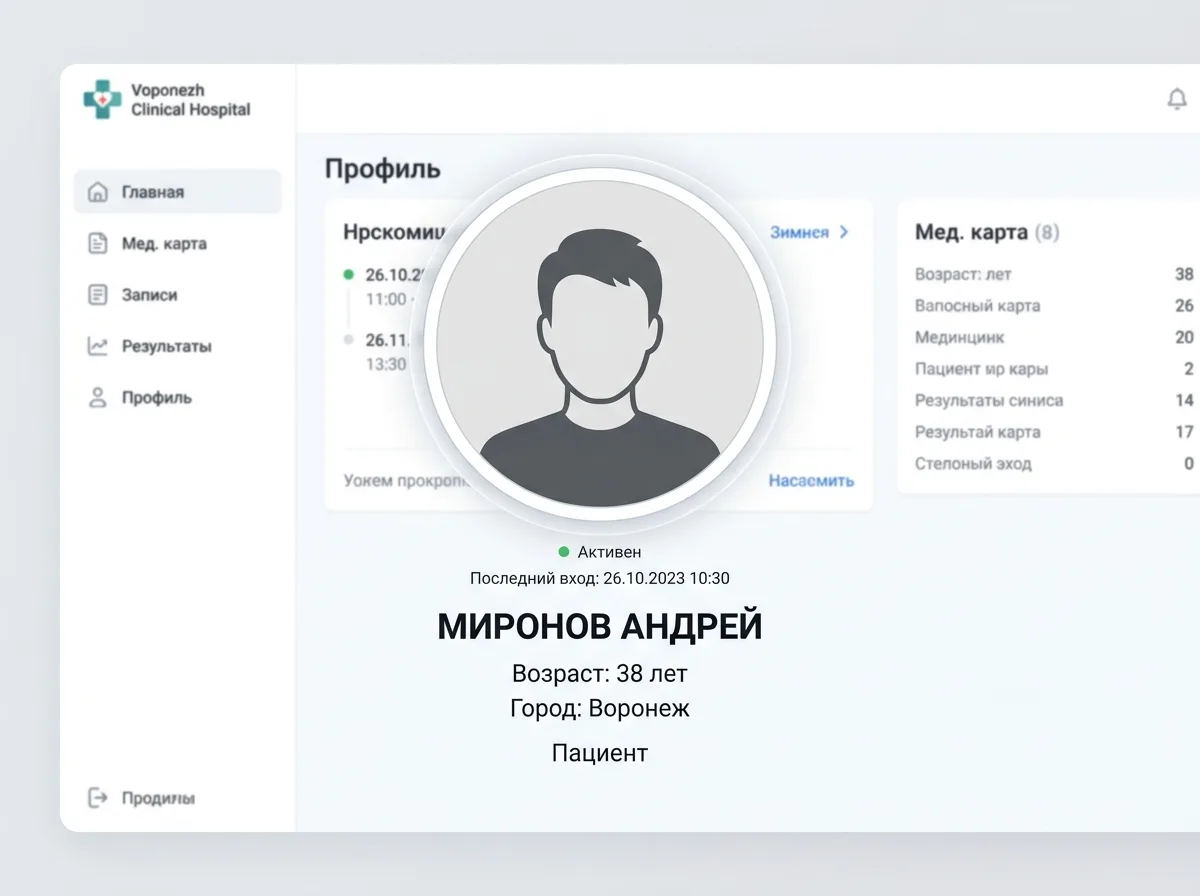Click the Последний вход timestamp text

tap(600, 578)
